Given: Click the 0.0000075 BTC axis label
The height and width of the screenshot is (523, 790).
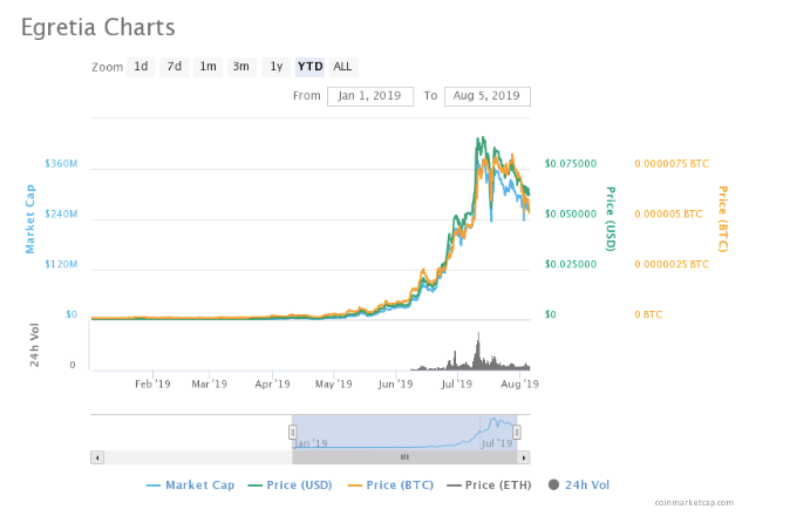Looking at the screenshot, I should [x=672, y=164].
